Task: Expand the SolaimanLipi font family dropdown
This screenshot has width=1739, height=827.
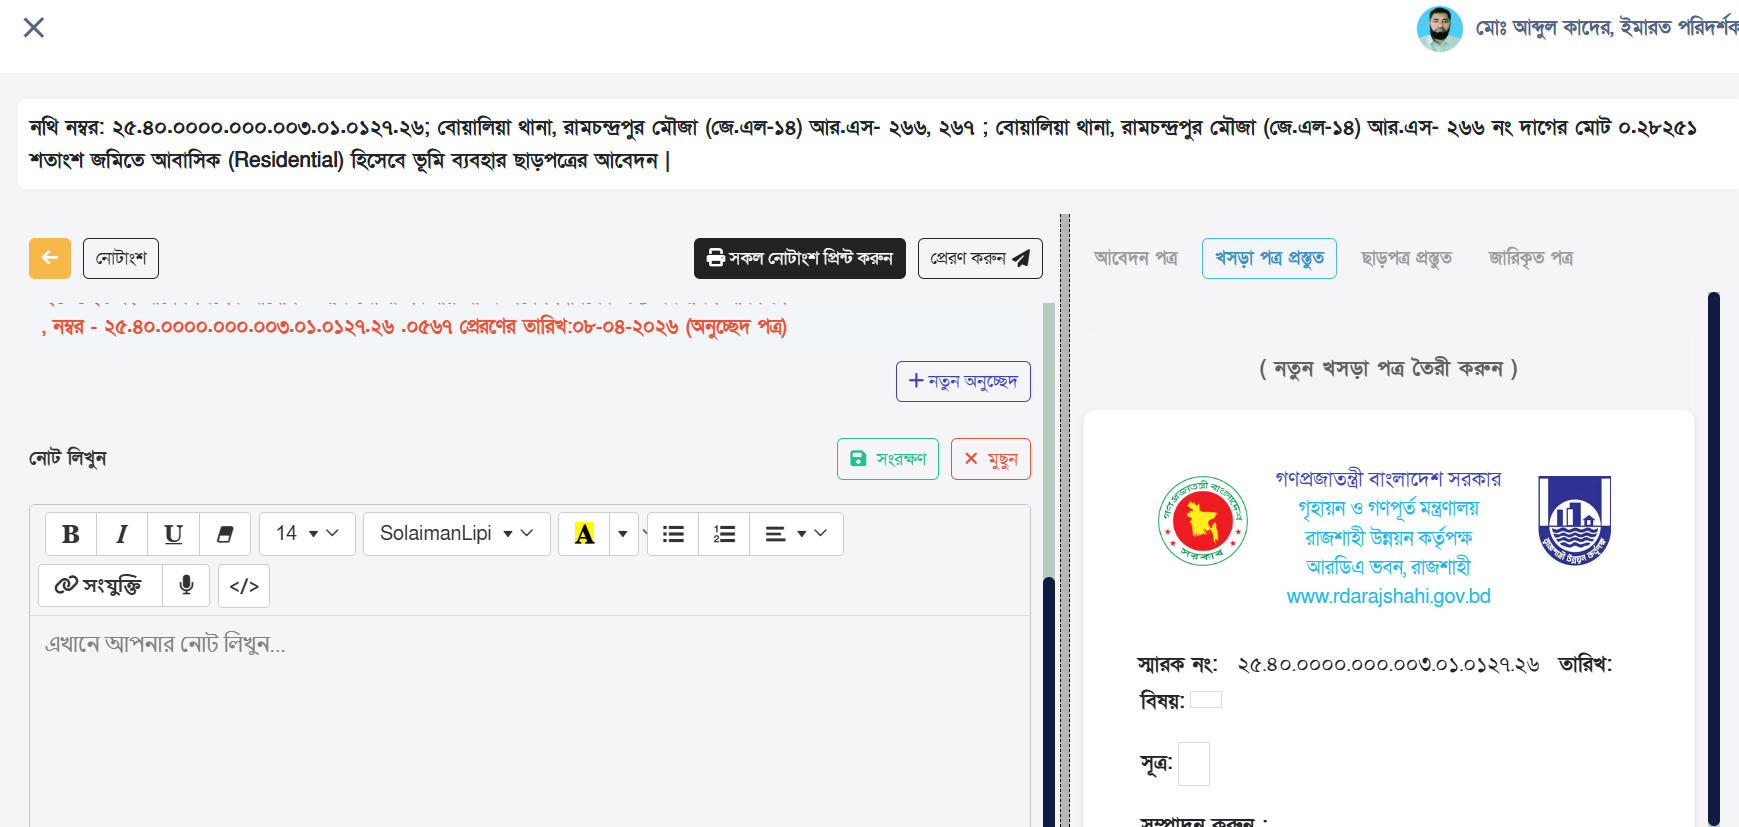Action: (x=456, y=534)
